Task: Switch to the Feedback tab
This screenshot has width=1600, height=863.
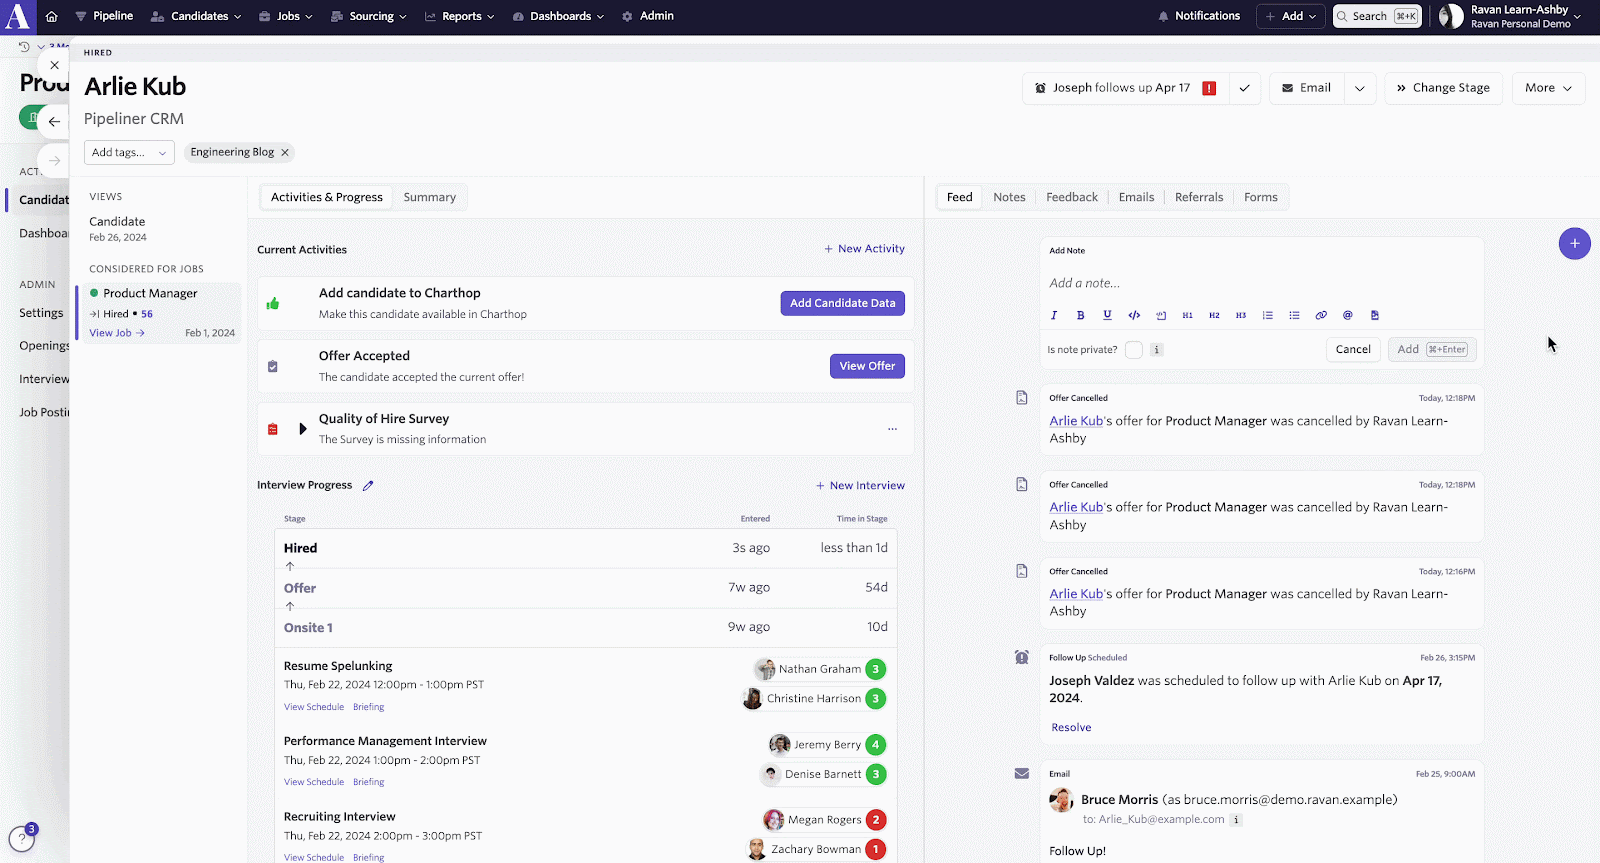Action: (1071, 197)
